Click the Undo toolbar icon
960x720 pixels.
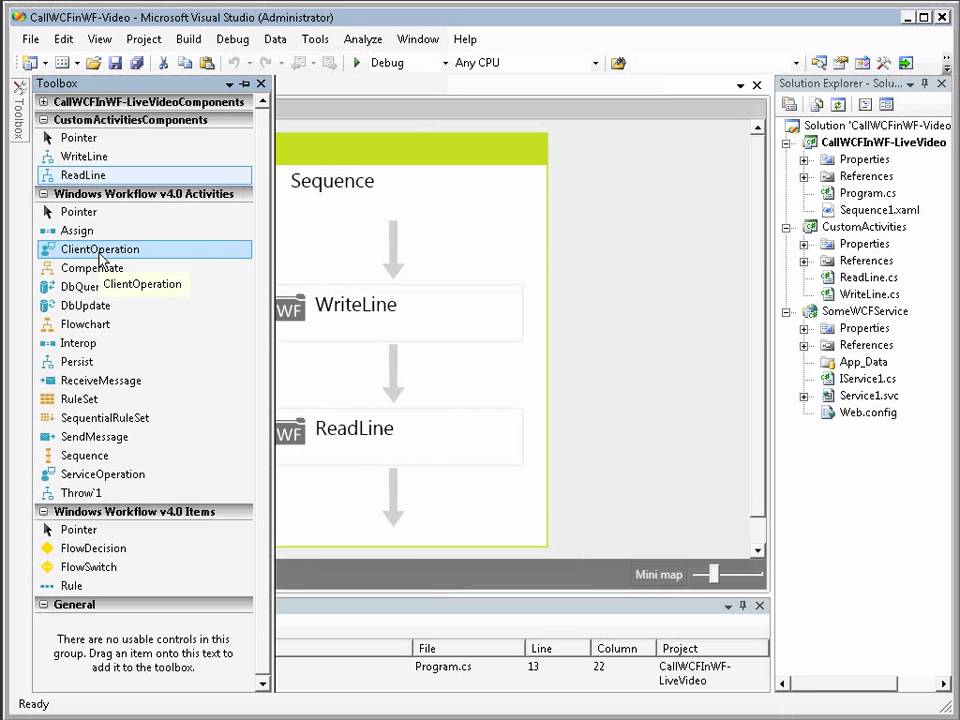(x=234, y=62)
